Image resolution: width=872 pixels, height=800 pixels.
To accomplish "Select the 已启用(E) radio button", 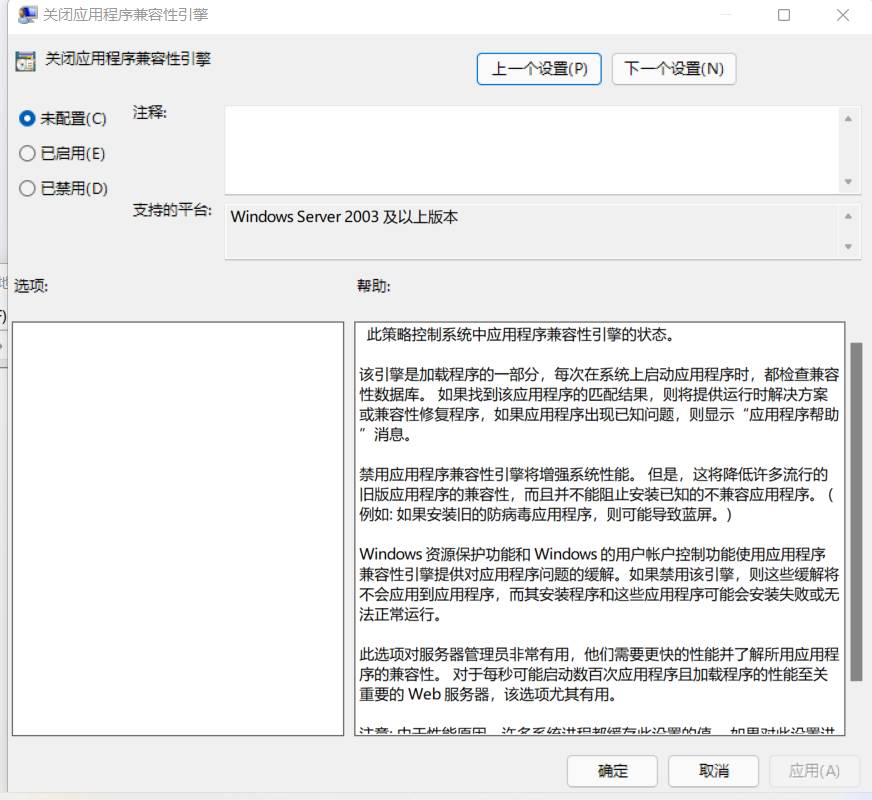I will pos(28,153).
